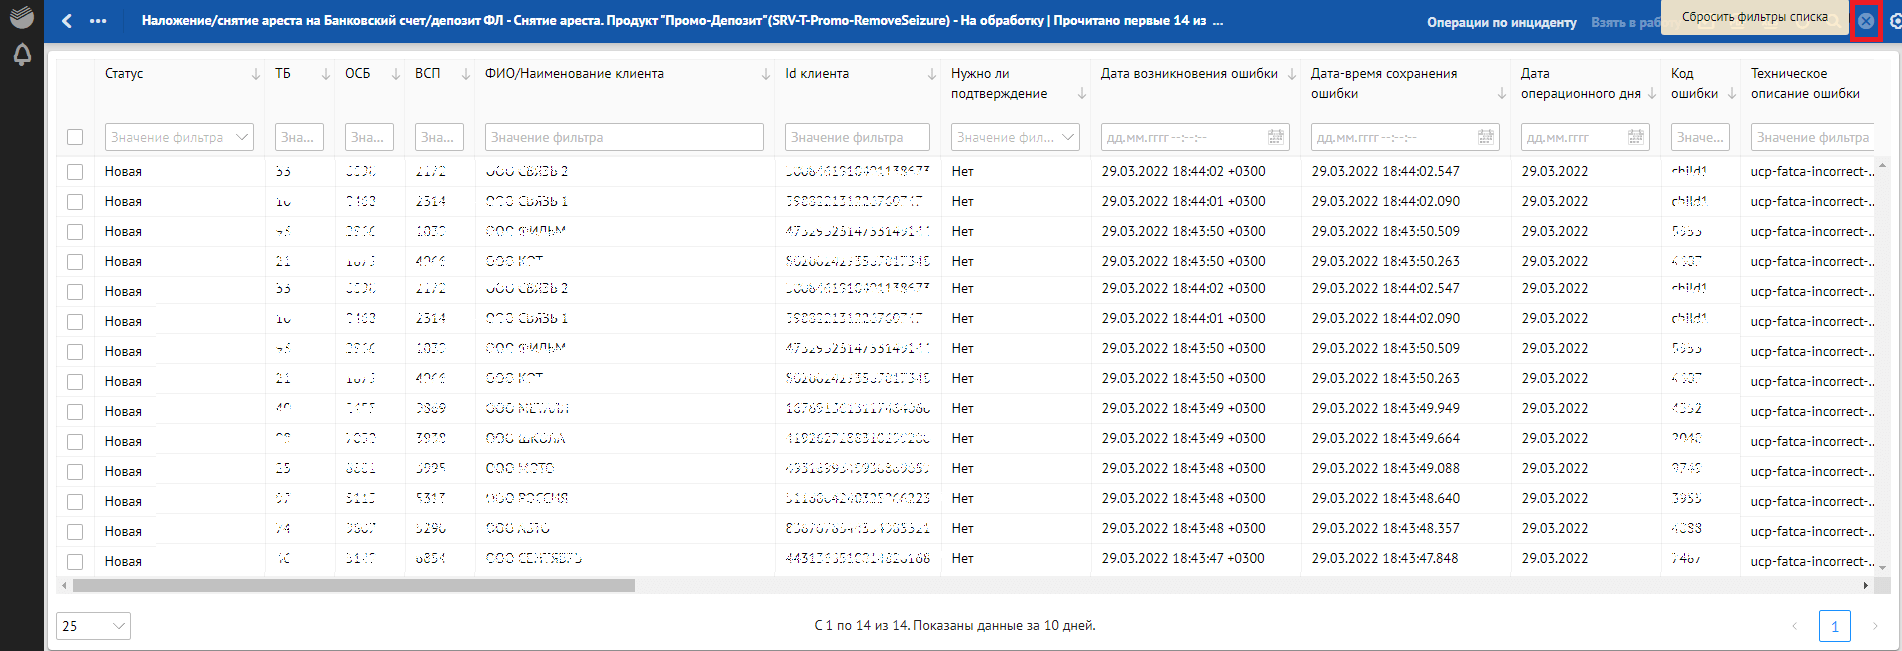Open the Операции по инциденту menu
The width and height of the screenshot is (1902, 651).
tap(1501, 22)
